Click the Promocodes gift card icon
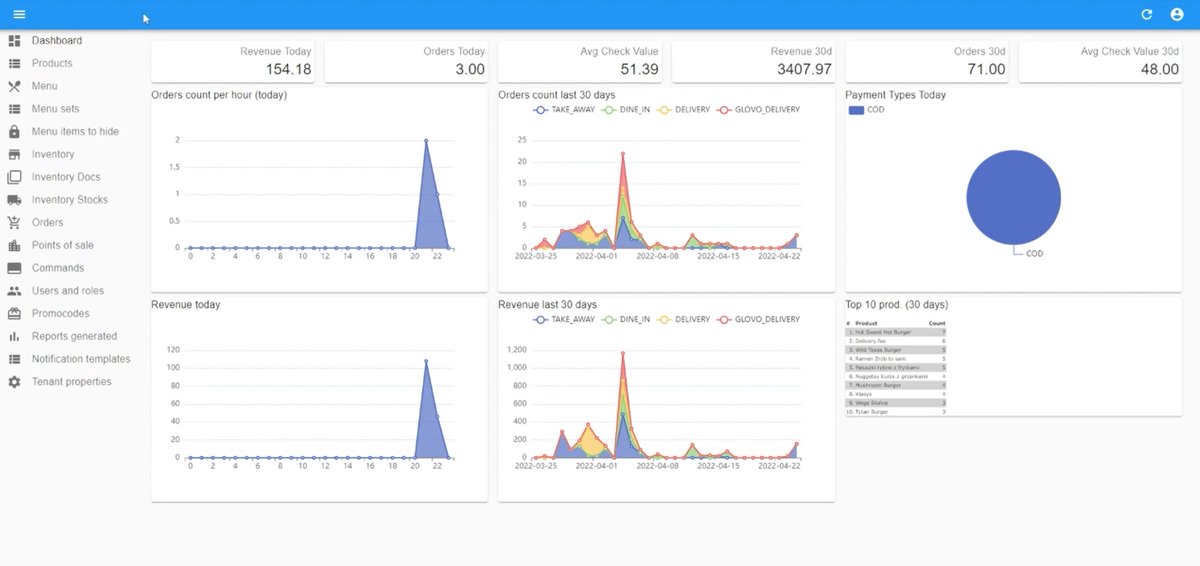 (14, 314)
